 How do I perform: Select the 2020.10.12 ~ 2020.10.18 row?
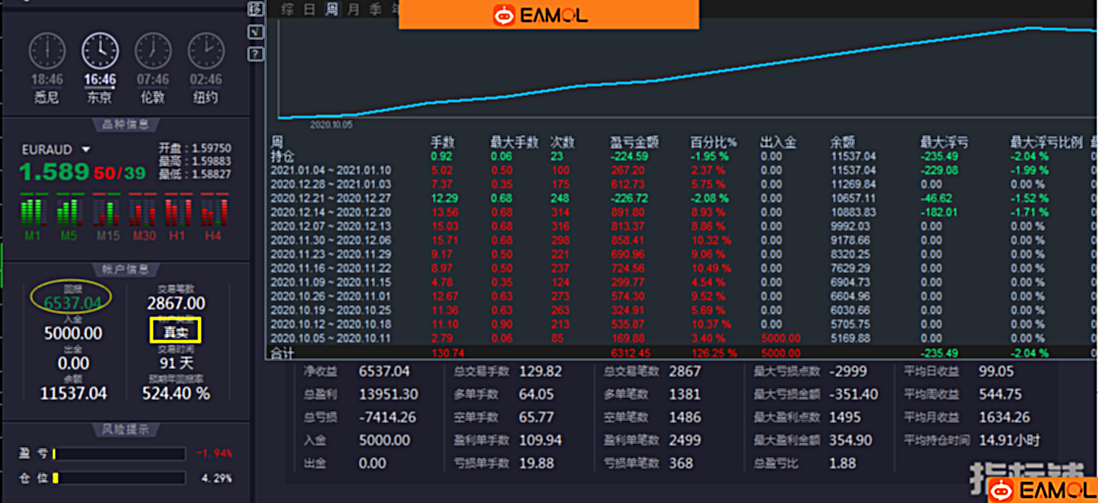click(680, 324)
